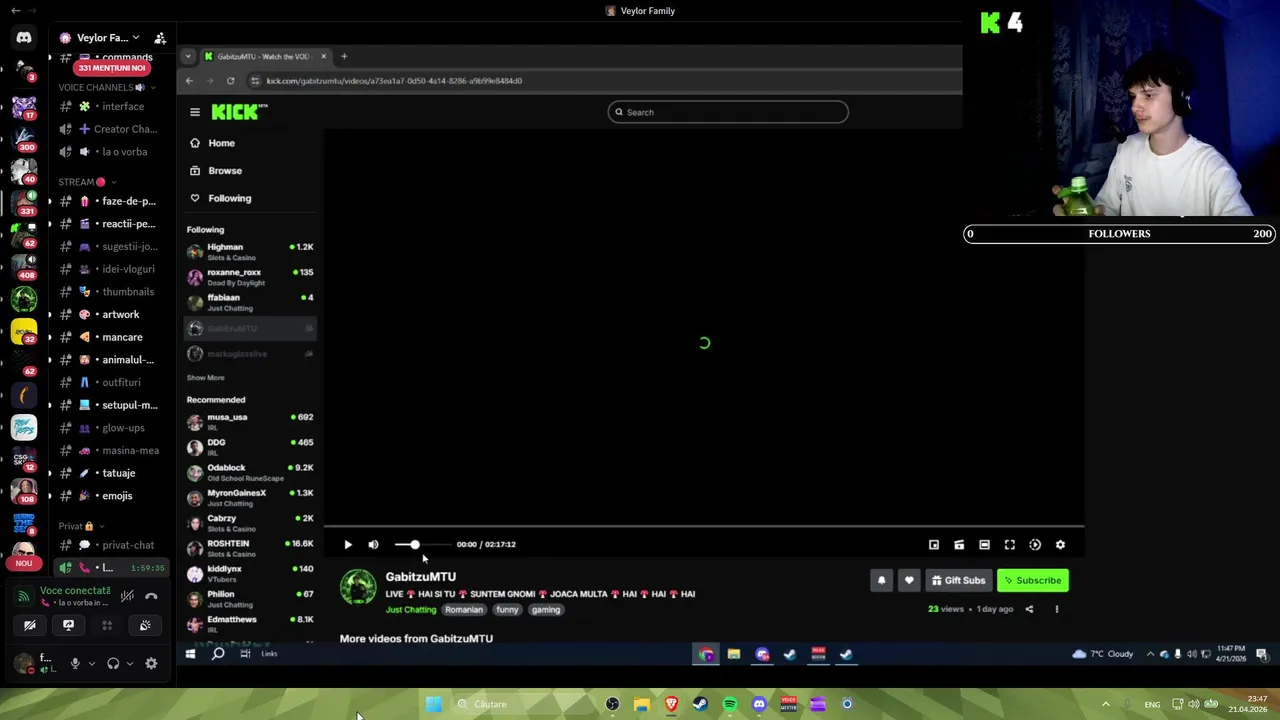Play the VOD video
The width and height of the screenshot is (1280, 720).
point(348,545)
